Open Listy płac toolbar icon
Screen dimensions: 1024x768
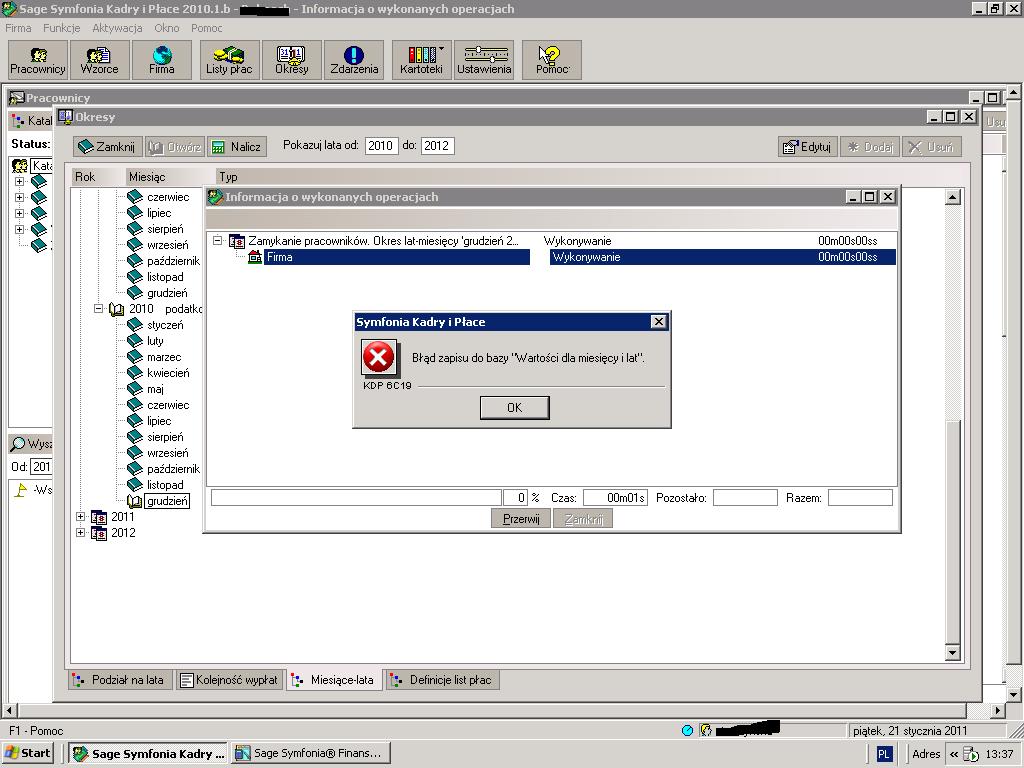(229, 60)
